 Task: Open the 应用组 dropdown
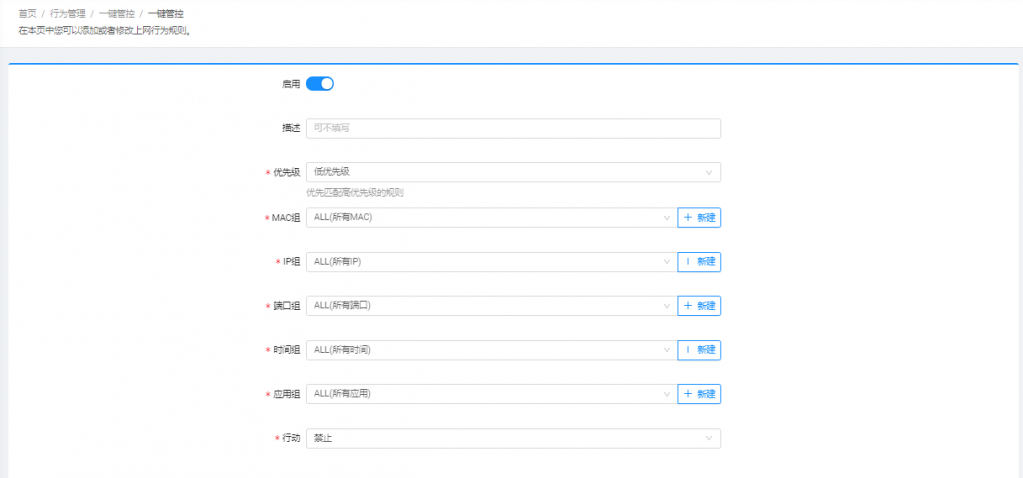tap(491, 394)
